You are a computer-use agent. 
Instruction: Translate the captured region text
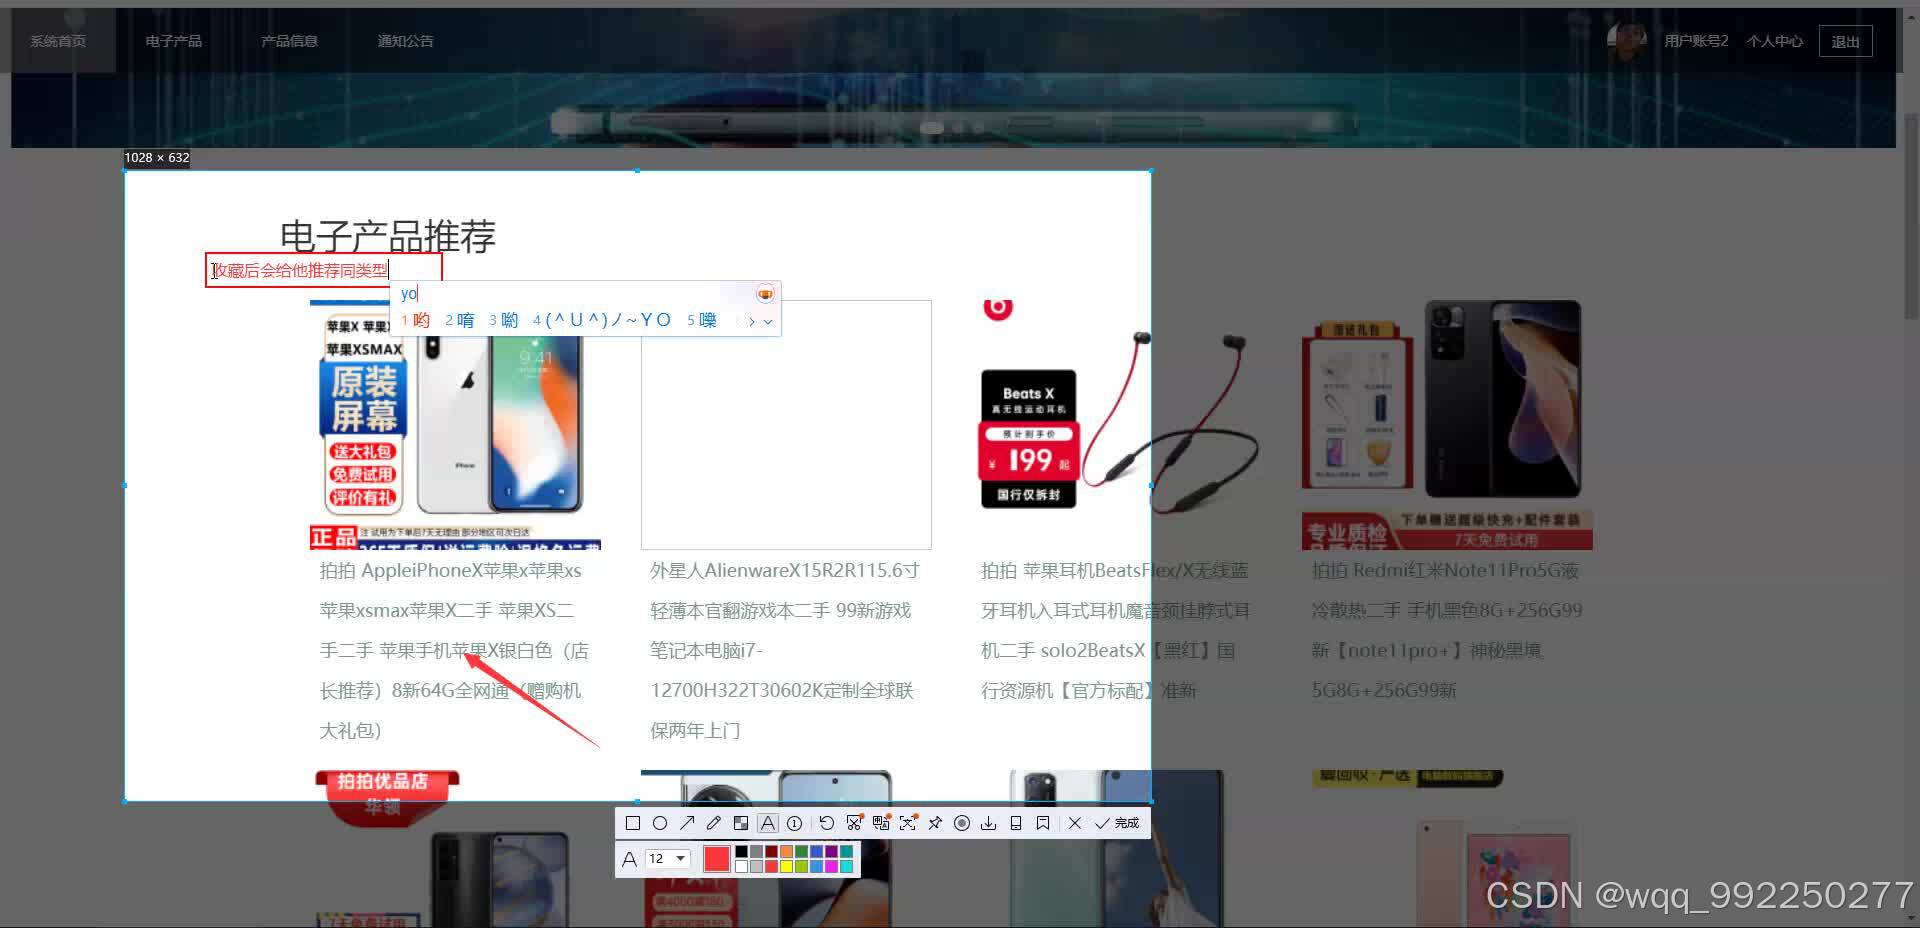881,823
